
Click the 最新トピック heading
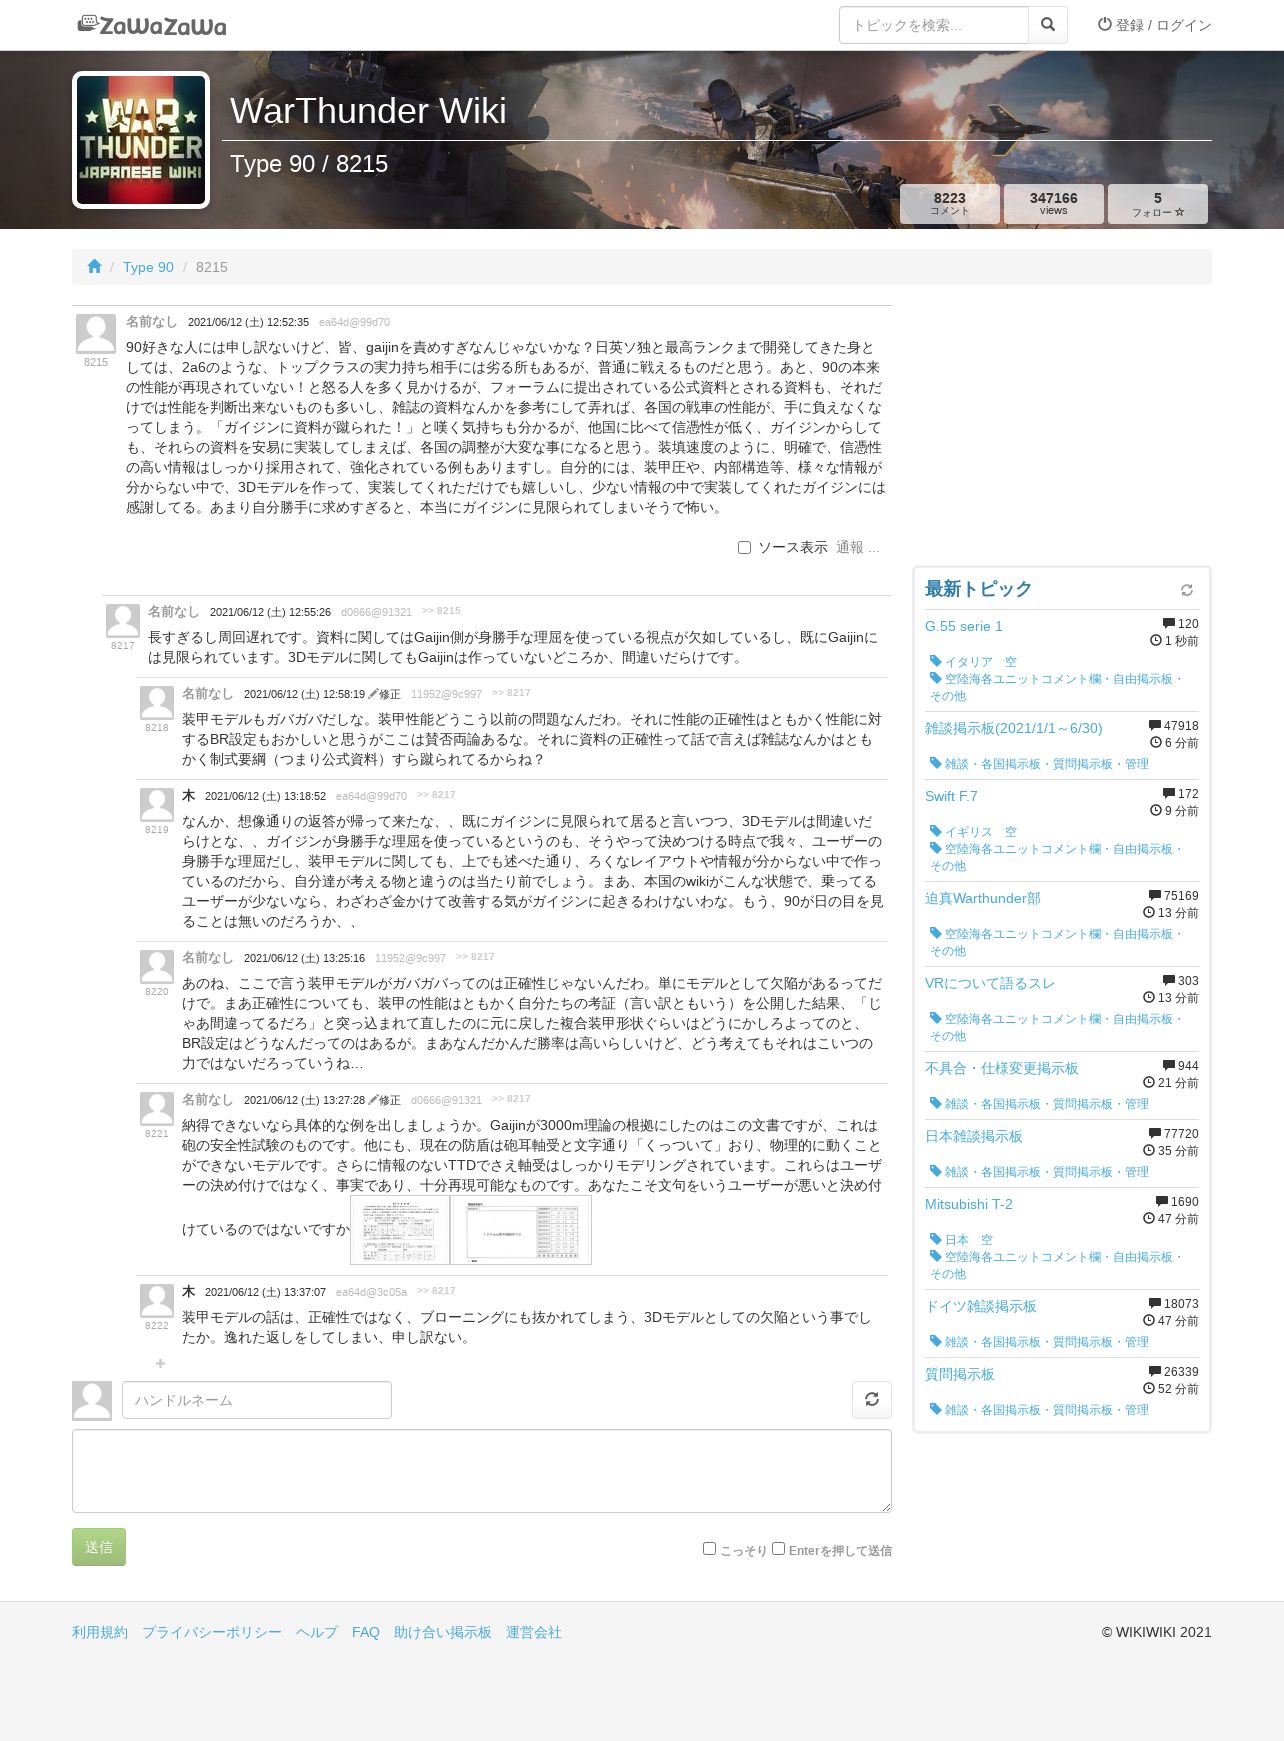pos(978,589)
